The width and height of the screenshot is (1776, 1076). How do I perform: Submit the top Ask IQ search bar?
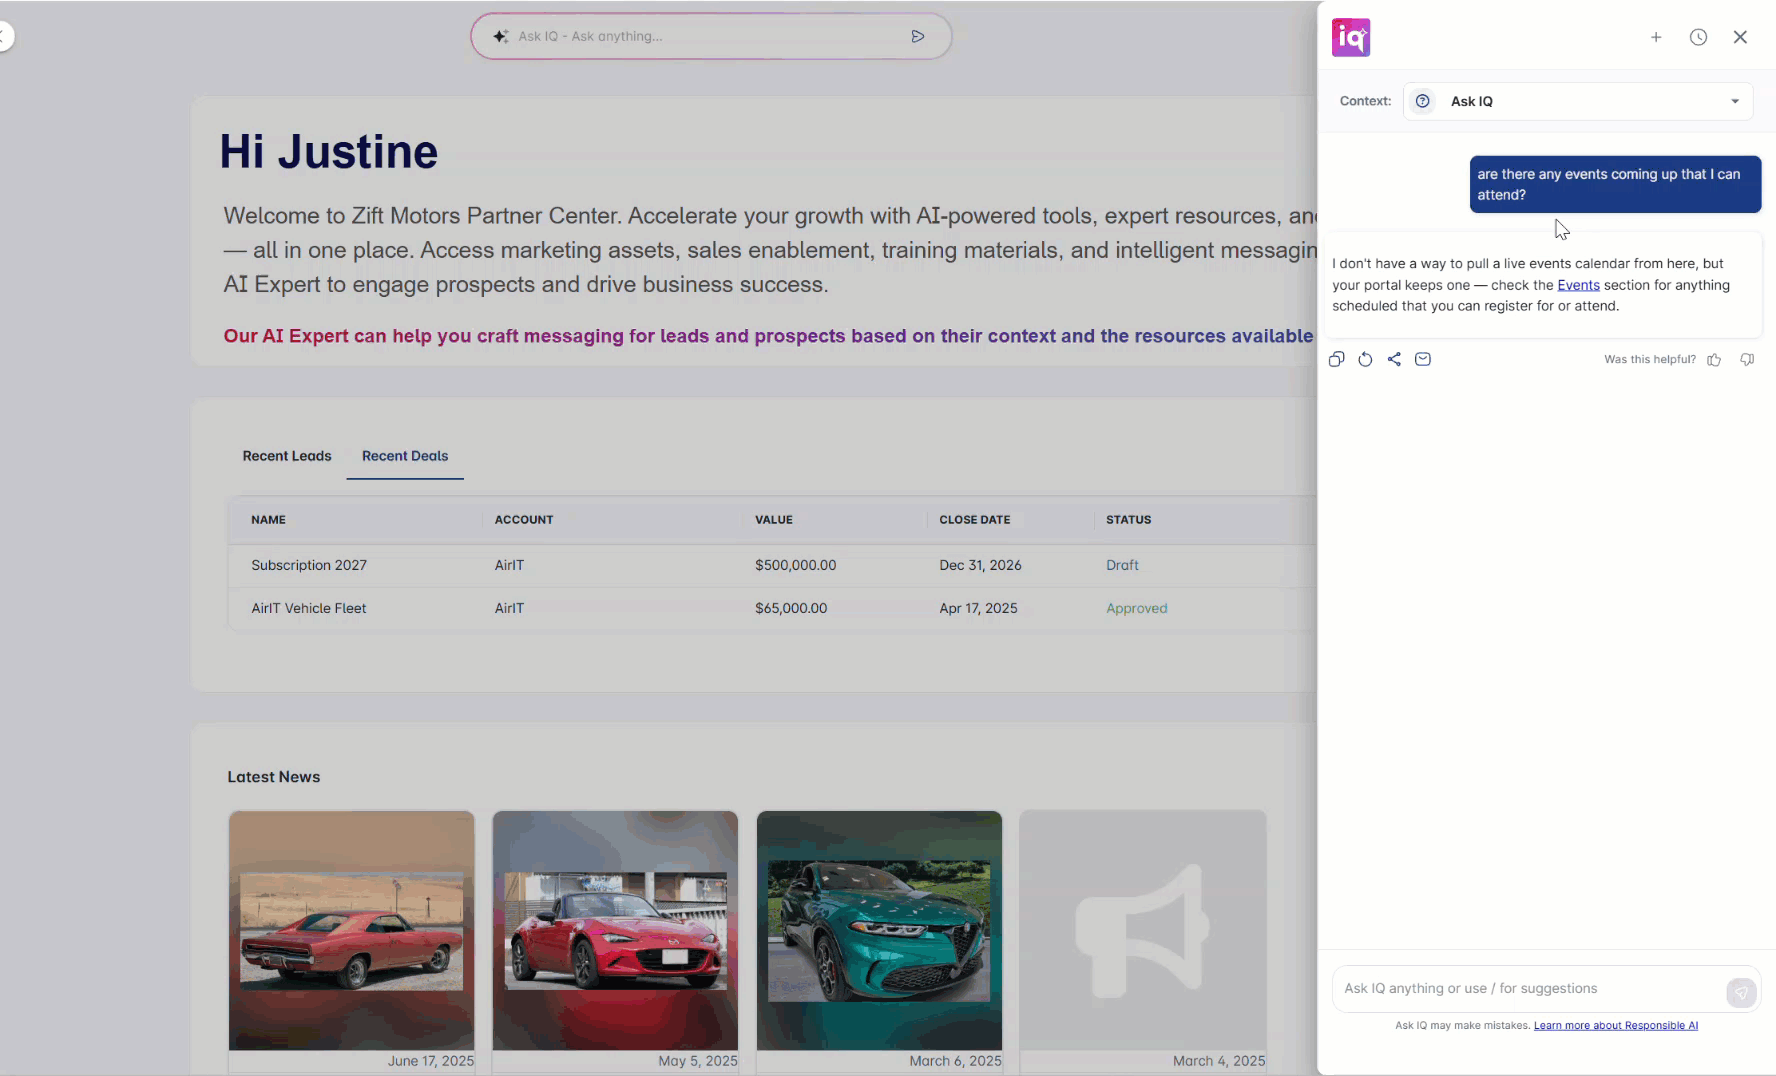click(x=918, y=36)
